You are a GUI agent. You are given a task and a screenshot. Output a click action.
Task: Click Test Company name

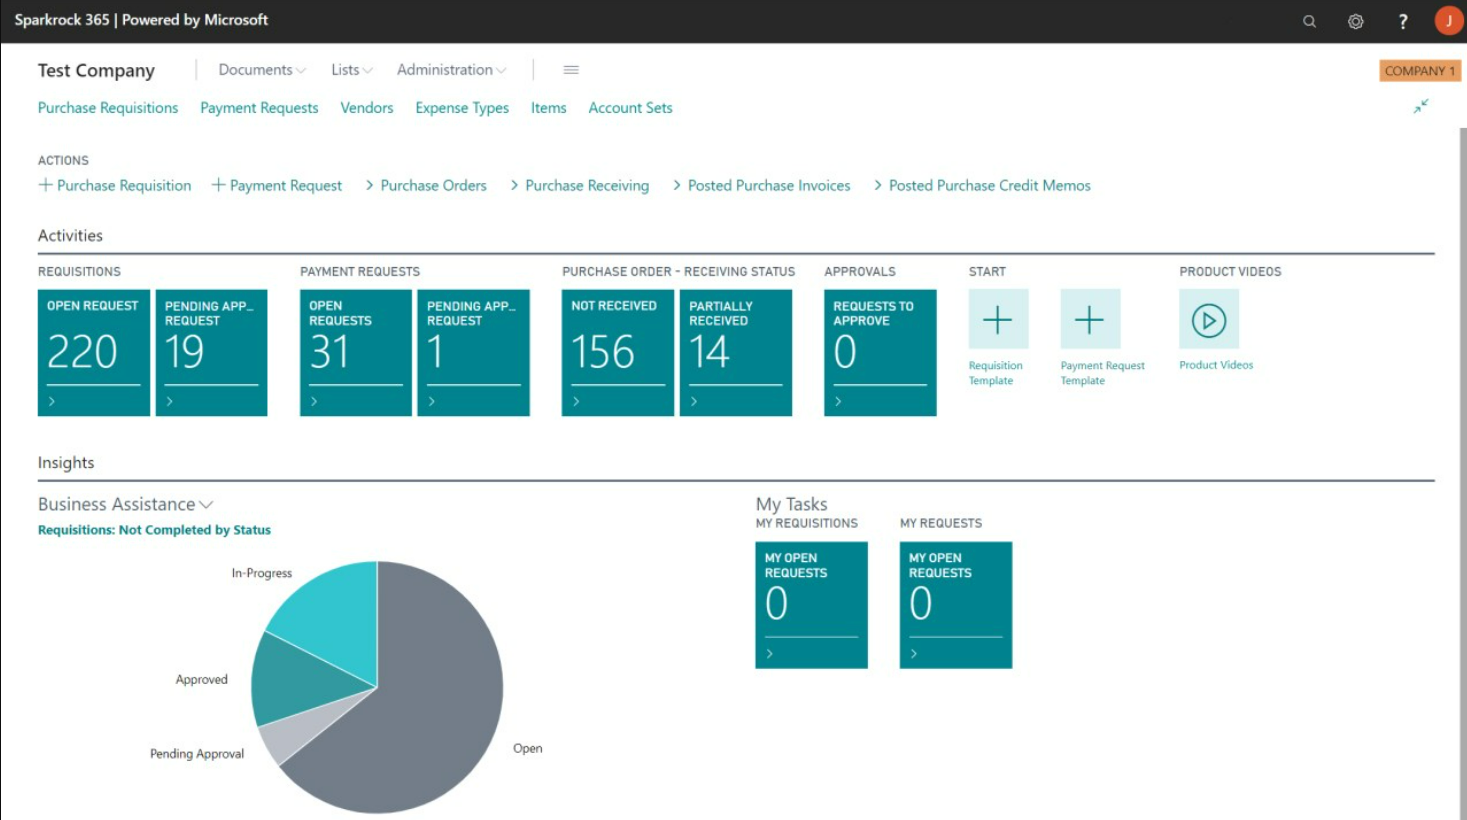tap(96, 70)
